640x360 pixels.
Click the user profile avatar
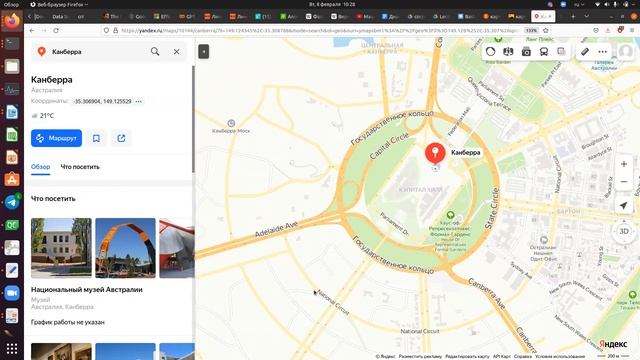point(625,51)
